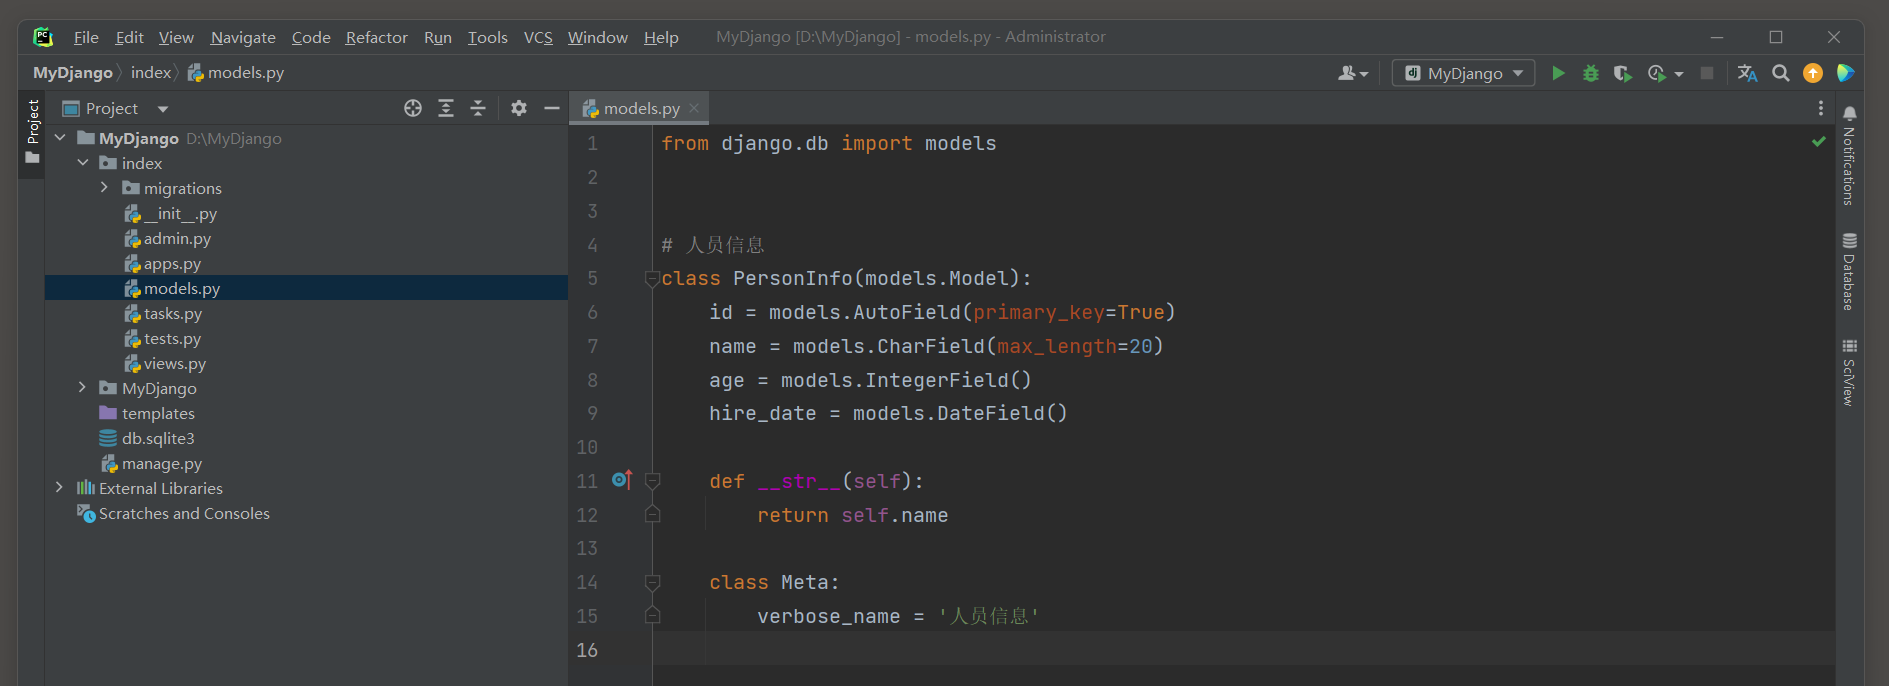This screenshot has width=1889, height=686.
Task: Click 'hire_date' field in the code
Action: (x=762, y=413)
